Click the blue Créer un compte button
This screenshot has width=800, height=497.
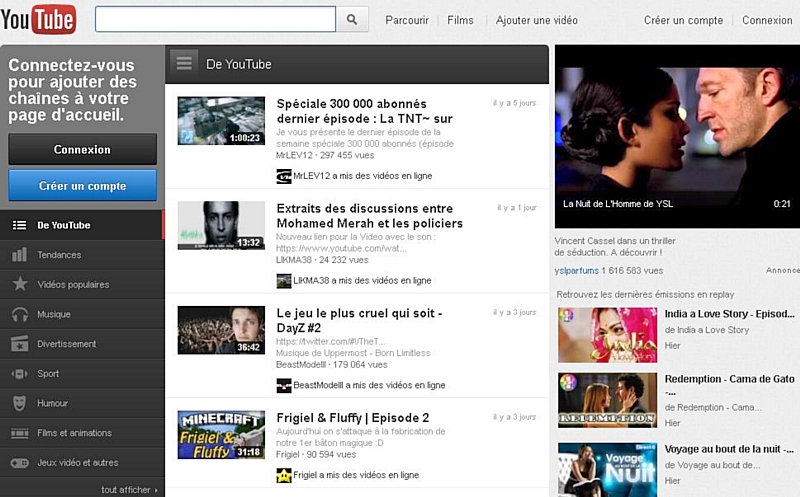click(x=82, y=185)
